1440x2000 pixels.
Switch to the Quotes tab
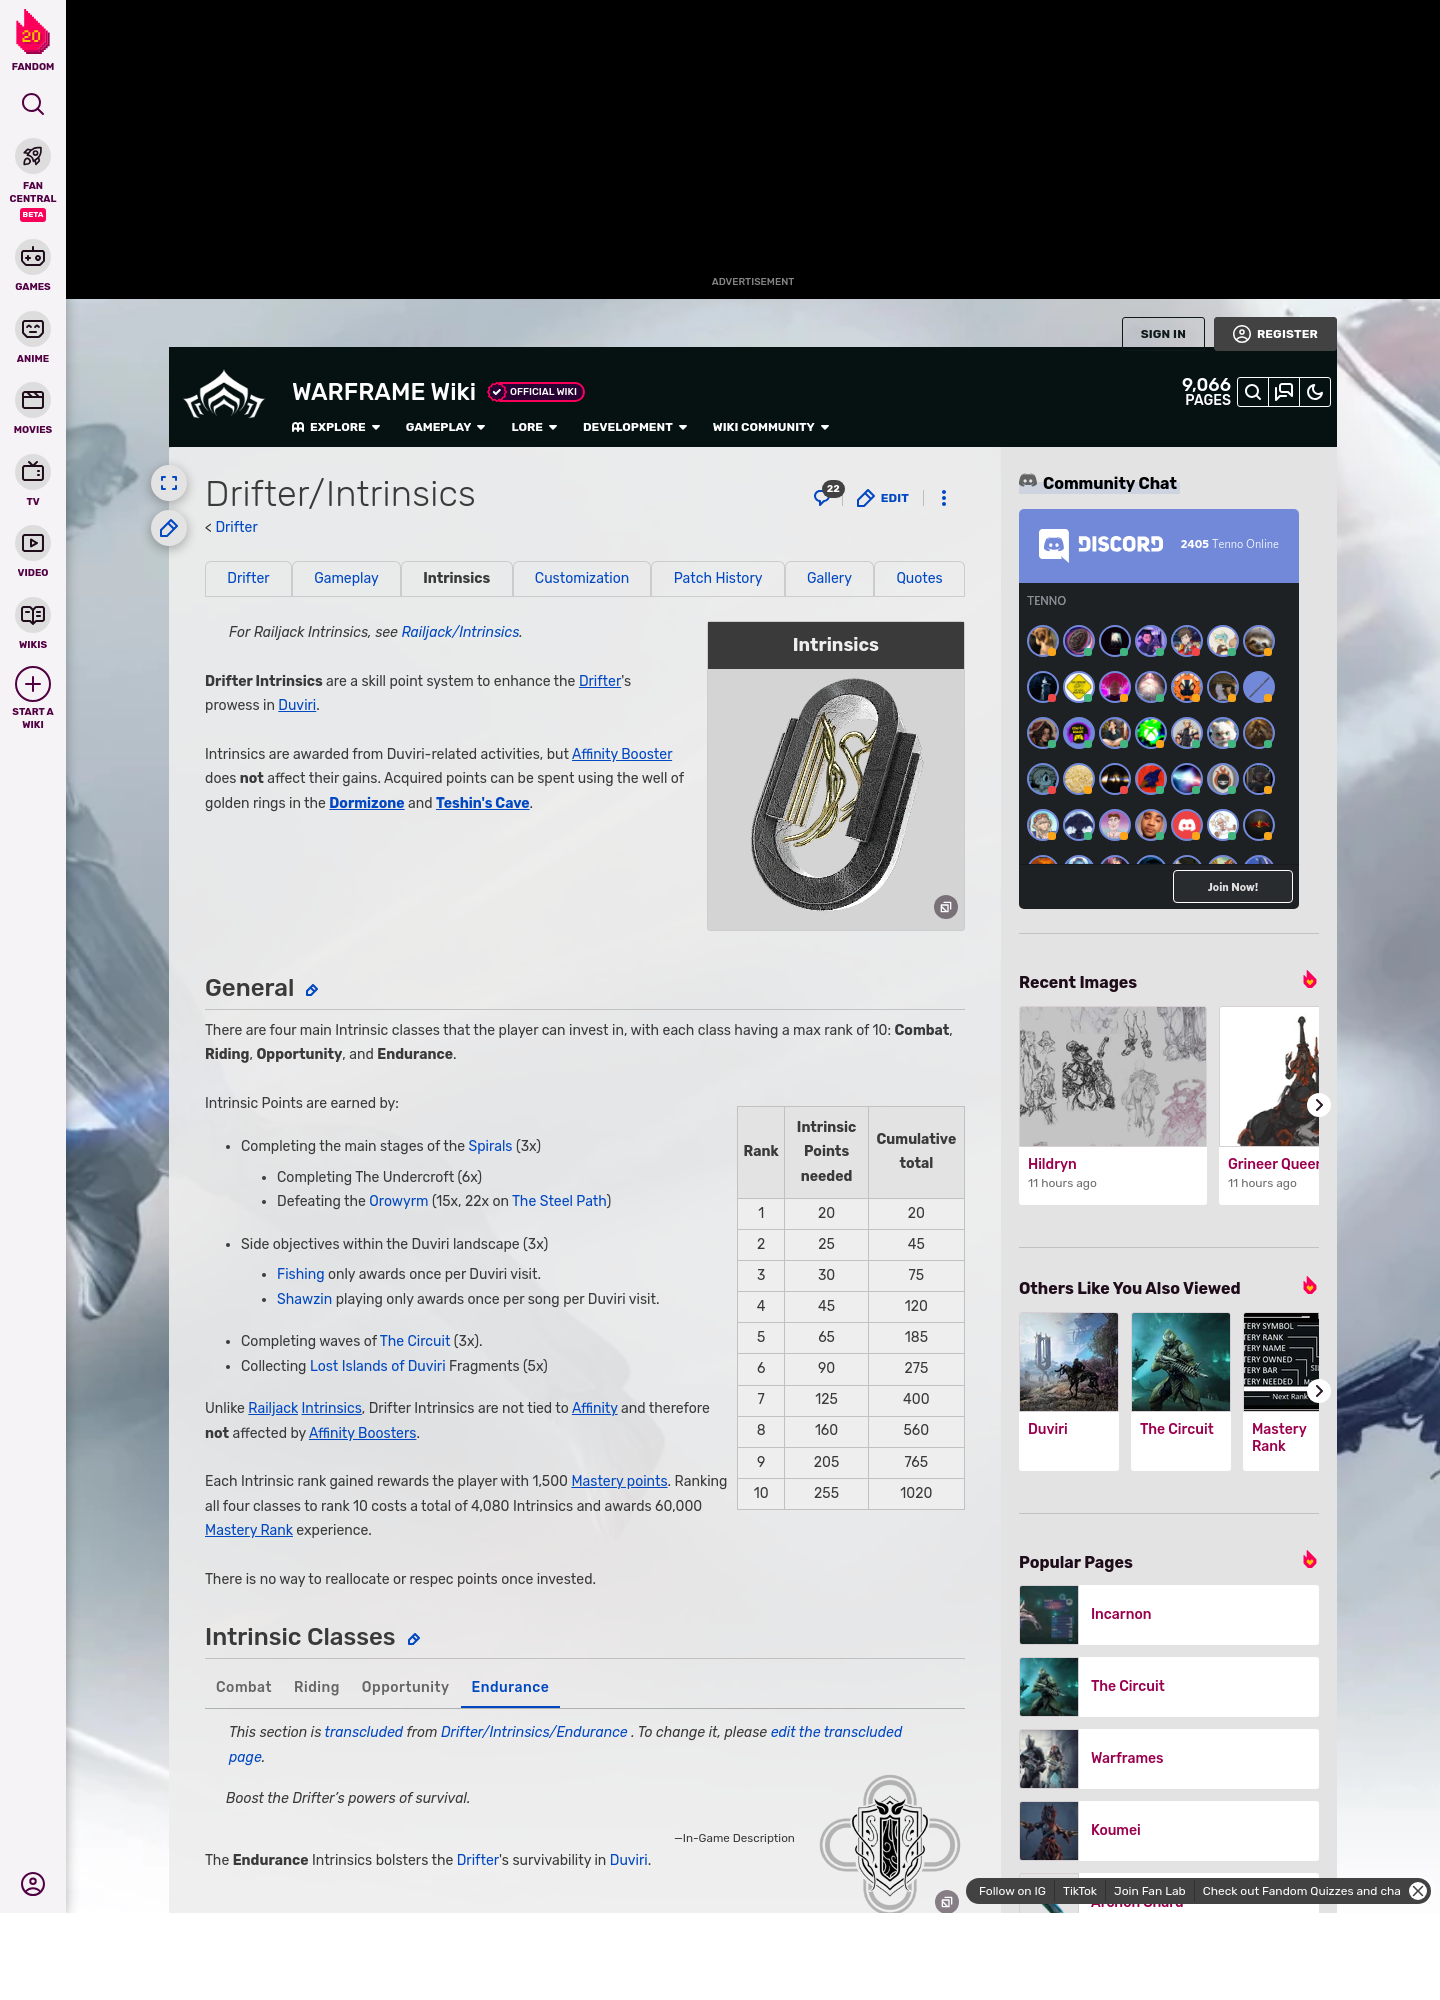919,578
